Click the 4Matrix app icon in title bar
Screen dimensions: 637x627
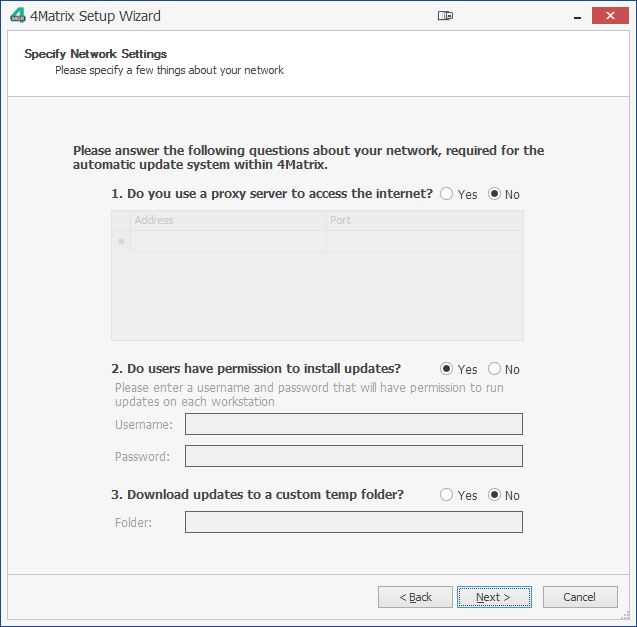click(17, 16)
